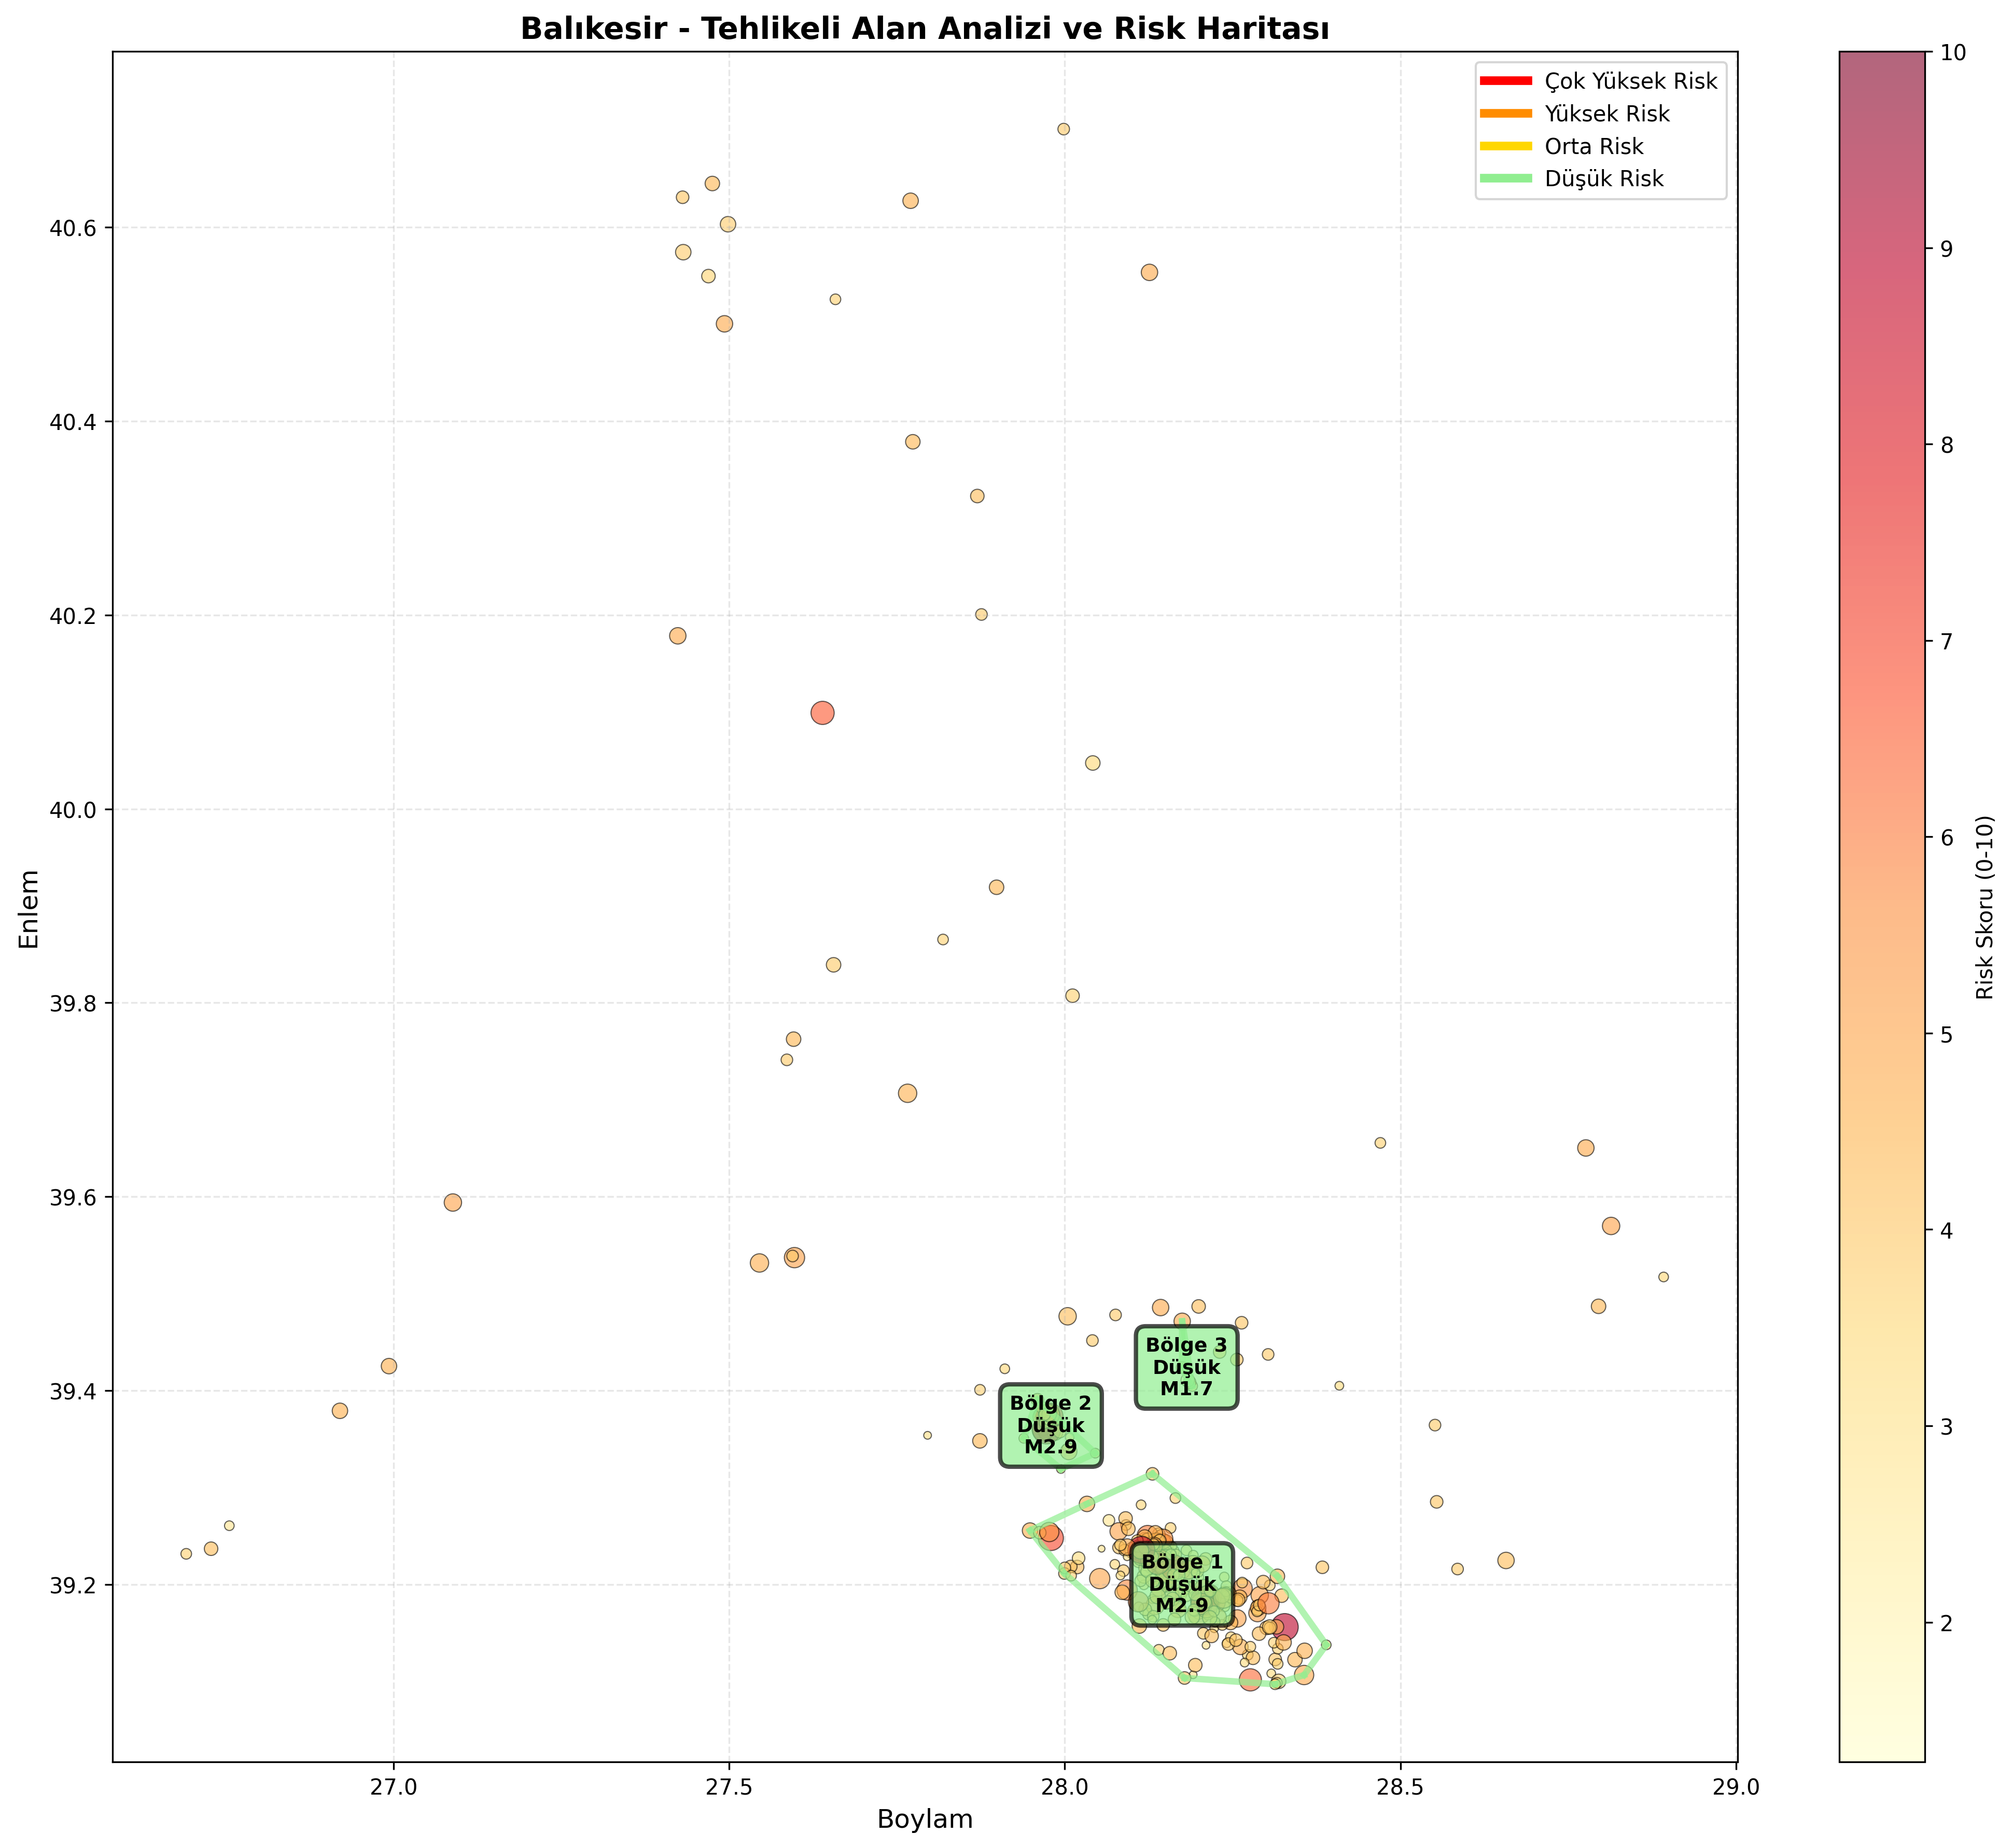Click the 'Boylam' x-axis label
This screenshot has width=2013, height=1848.
pyautogui.click(x=925, y=1819)
